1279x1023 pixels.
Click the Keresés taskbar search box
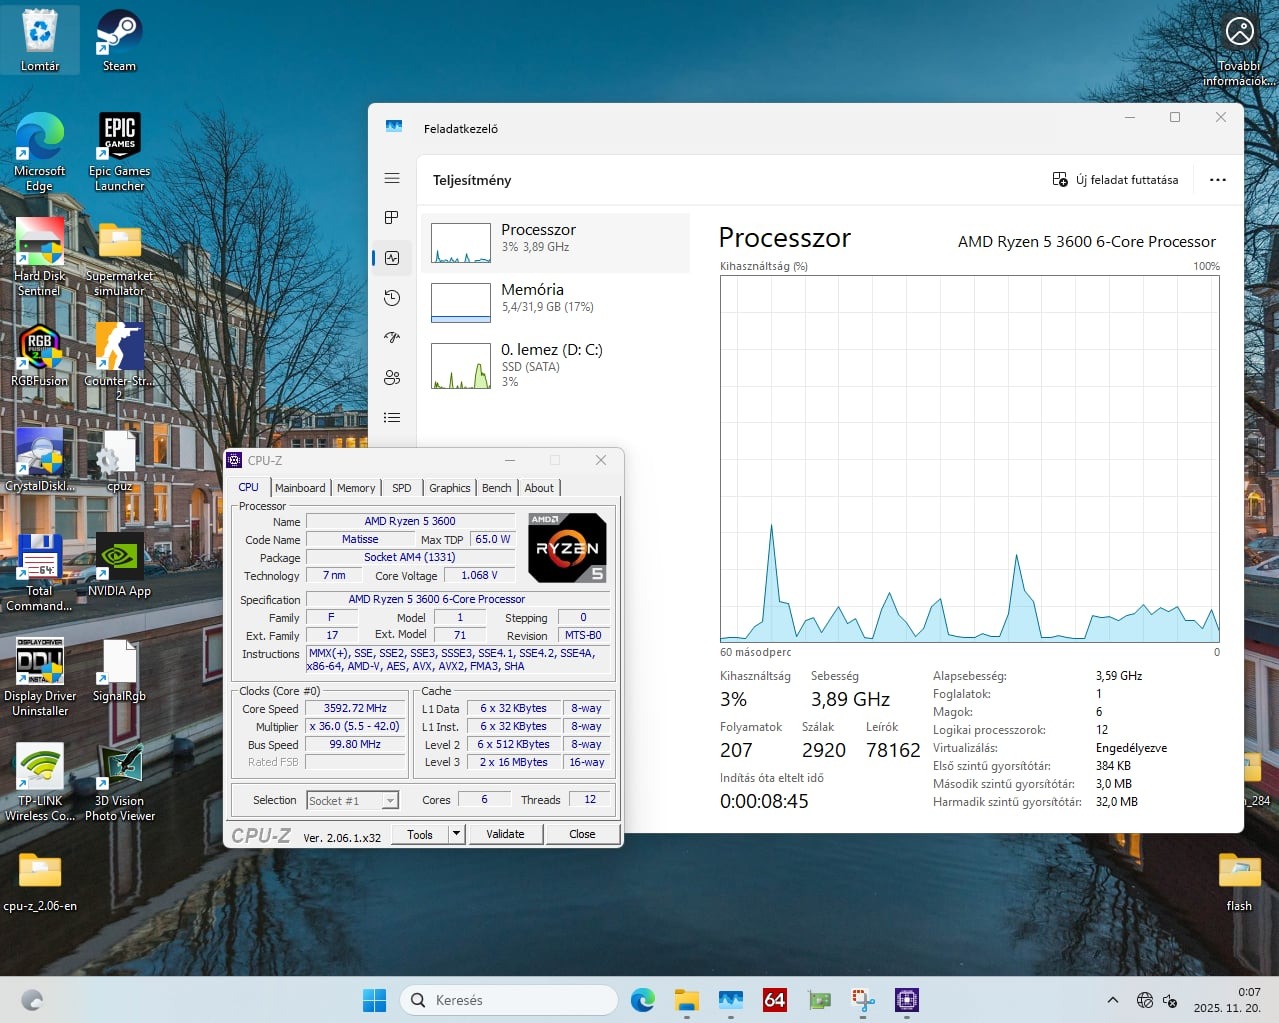click(x=508, y=1000)
